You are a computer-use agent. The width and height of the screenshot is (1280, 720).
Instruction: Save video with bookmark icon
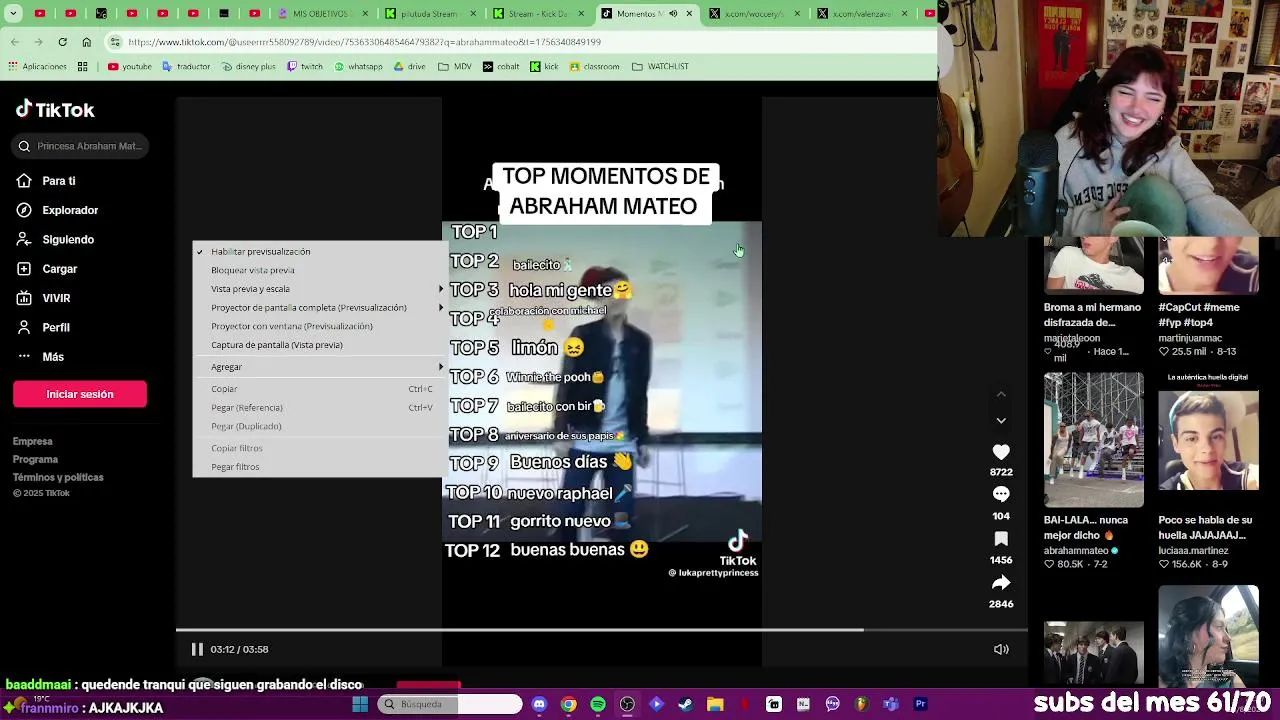pos(1001,539)
